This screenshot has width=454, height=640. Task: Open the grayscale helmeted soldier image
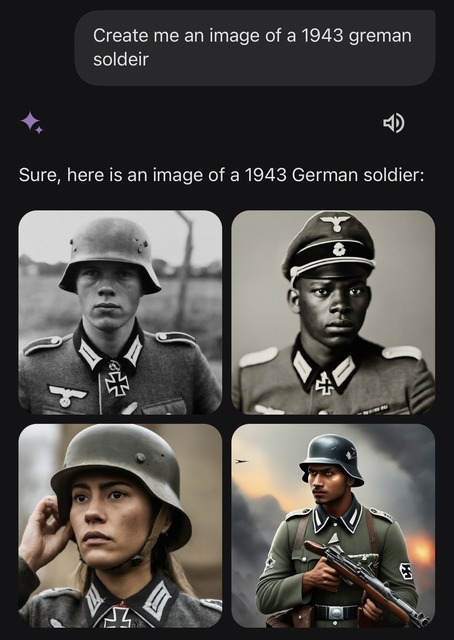click(120, 312)
